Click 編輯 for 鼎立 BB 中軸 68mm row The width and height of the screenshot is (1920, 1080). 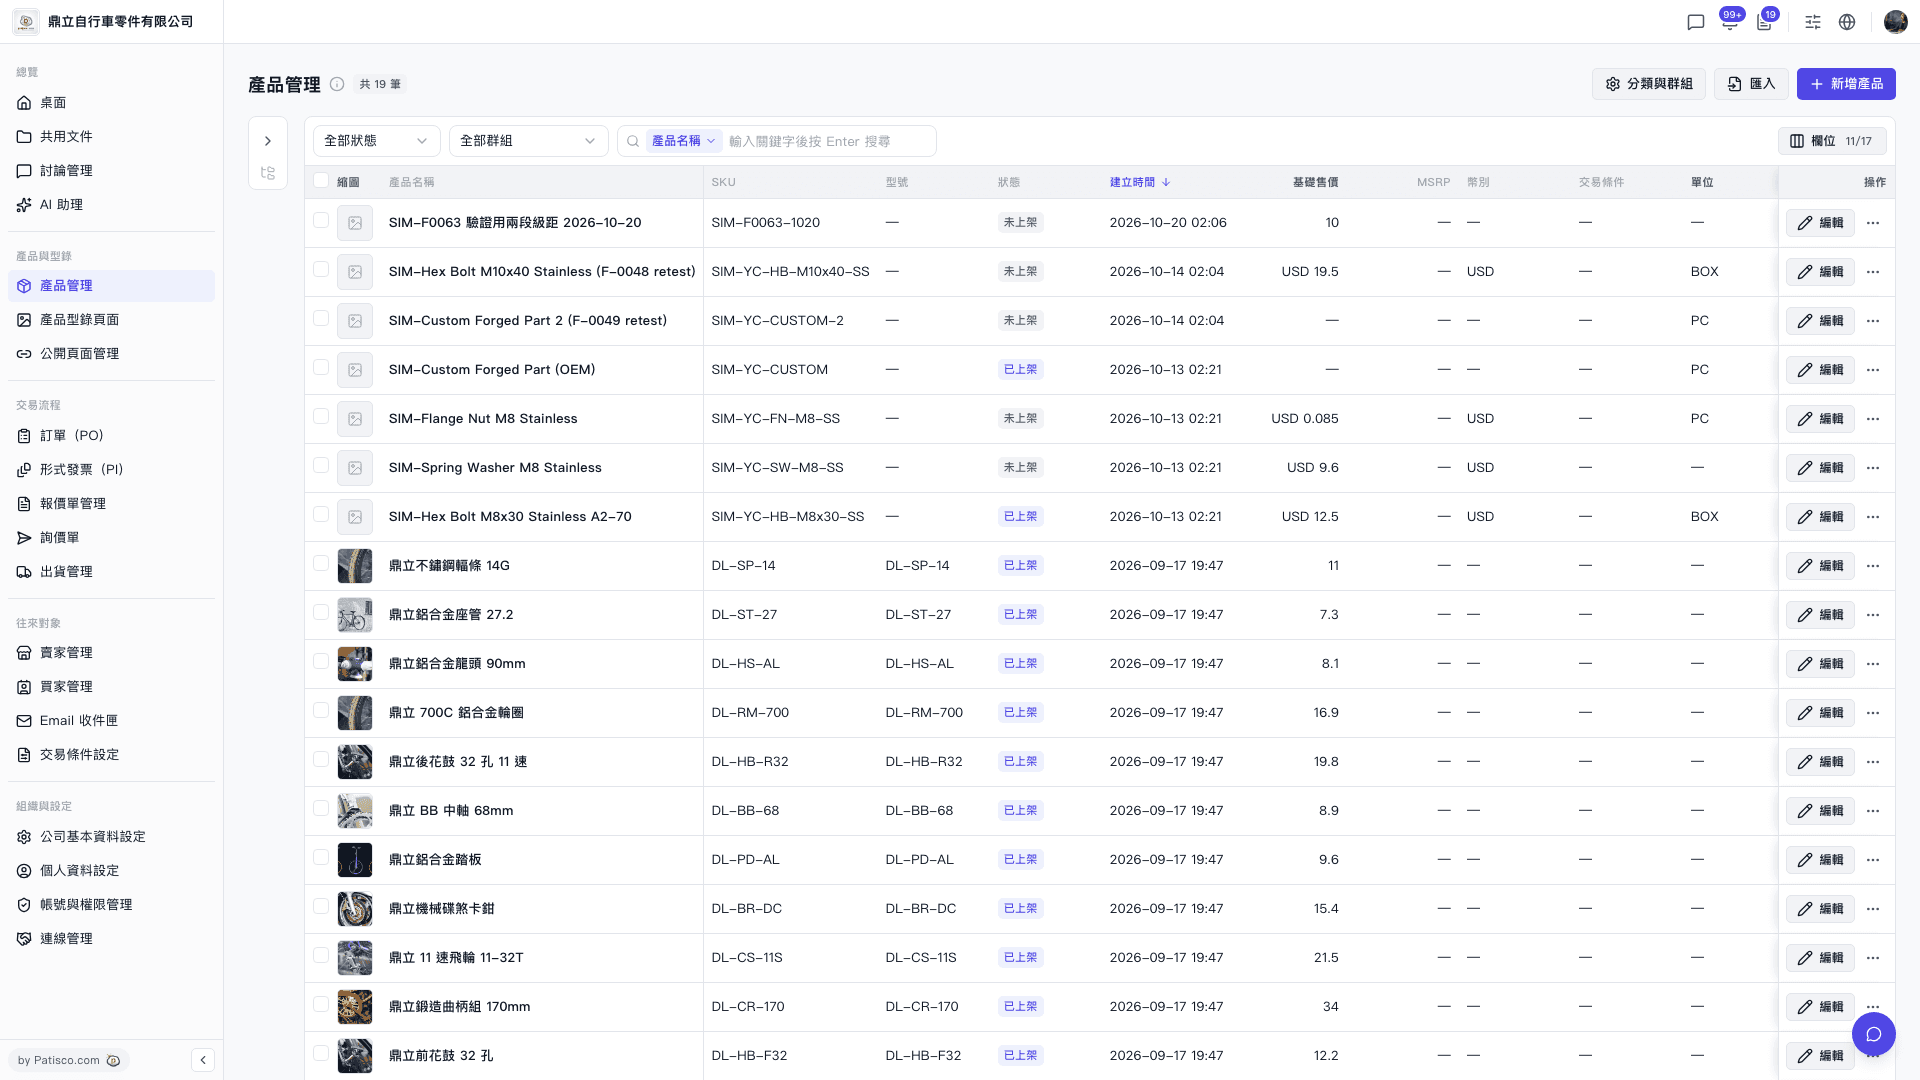click(x=1820, y=811)
